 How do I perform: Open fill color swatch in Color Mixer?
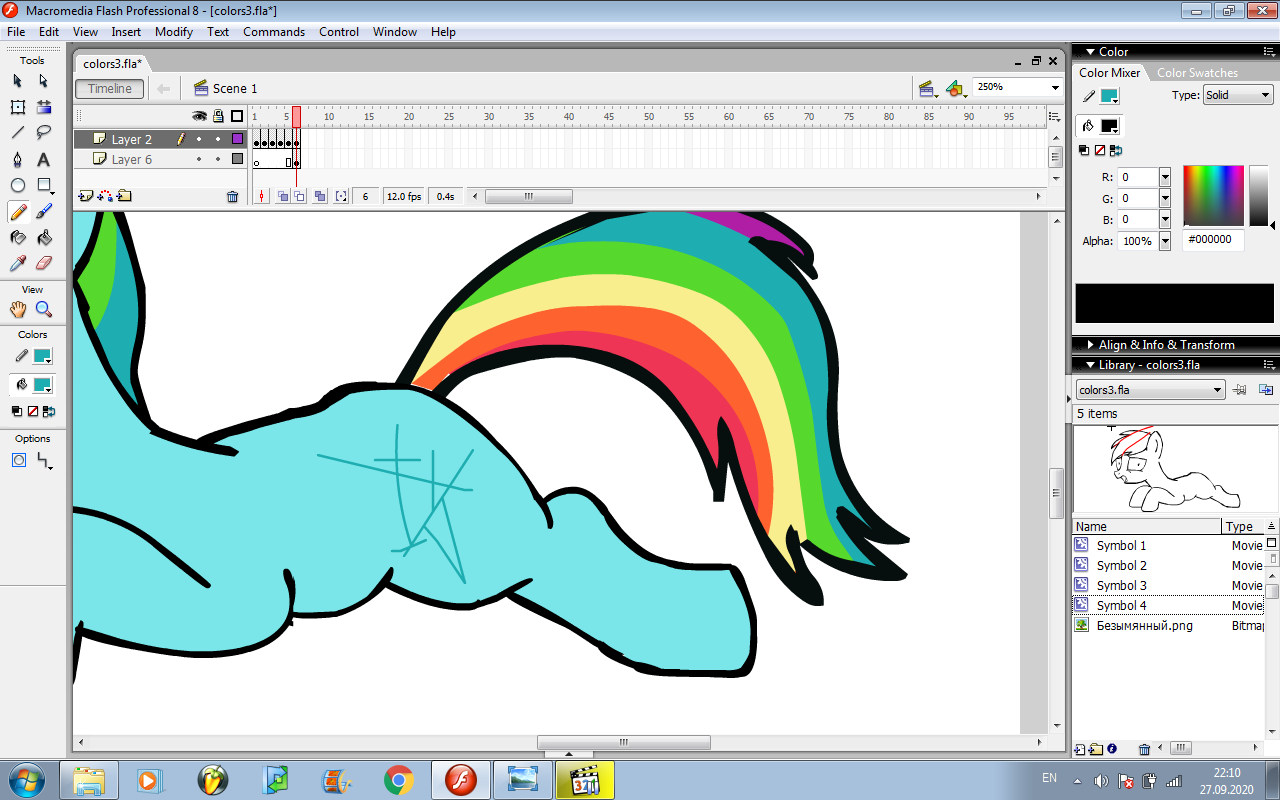pos(1109,126)
